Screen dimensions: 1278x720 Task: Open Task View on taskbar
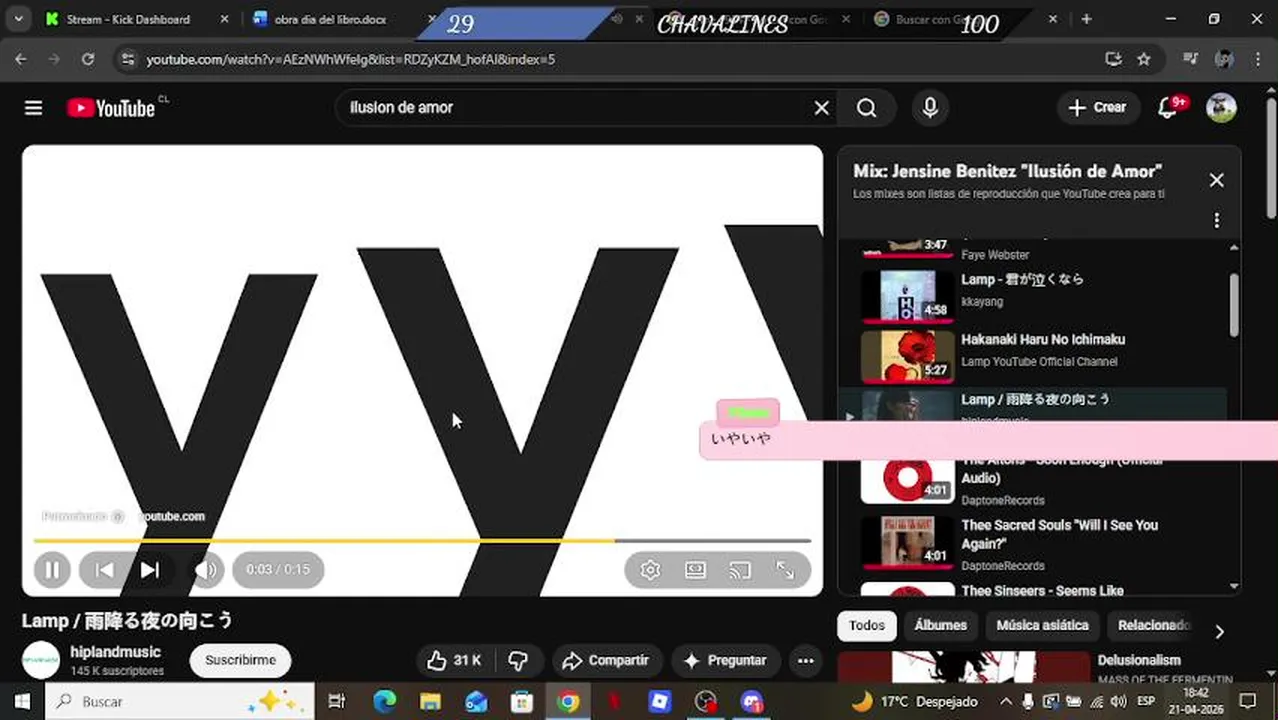coord(337,701)
